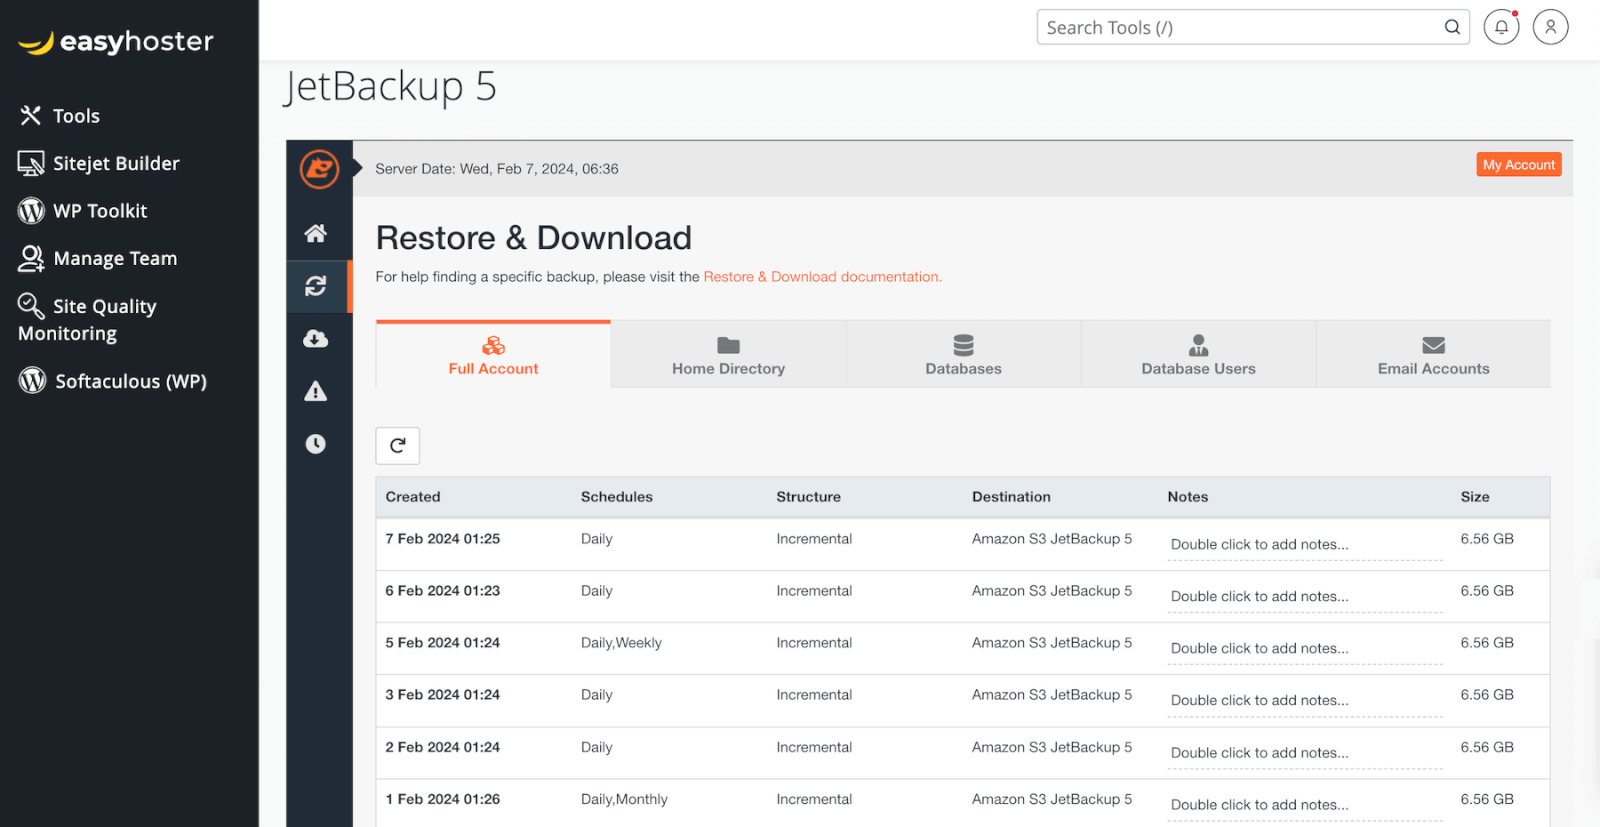Click Daily,Monthly schedule cell
Viewport: 1600px width, 827px height.
[624, 799]
